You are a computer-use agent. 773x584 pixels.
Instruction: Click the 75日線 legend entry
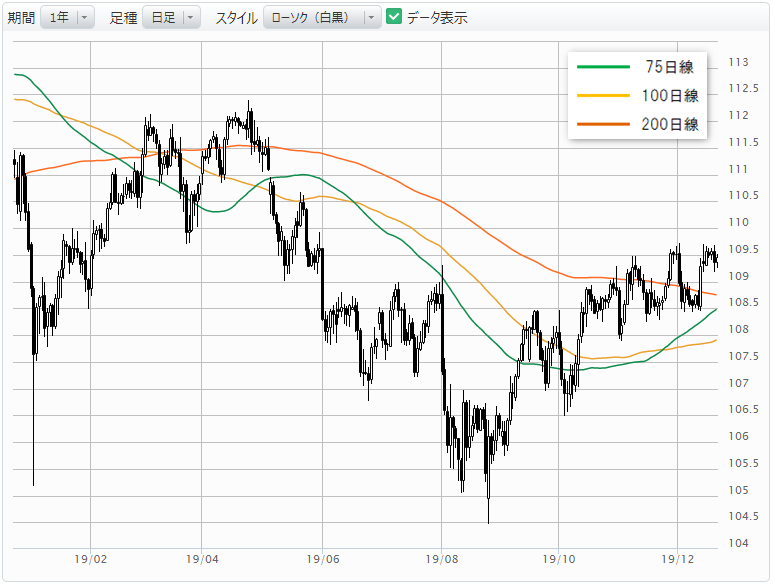point(637,67)
